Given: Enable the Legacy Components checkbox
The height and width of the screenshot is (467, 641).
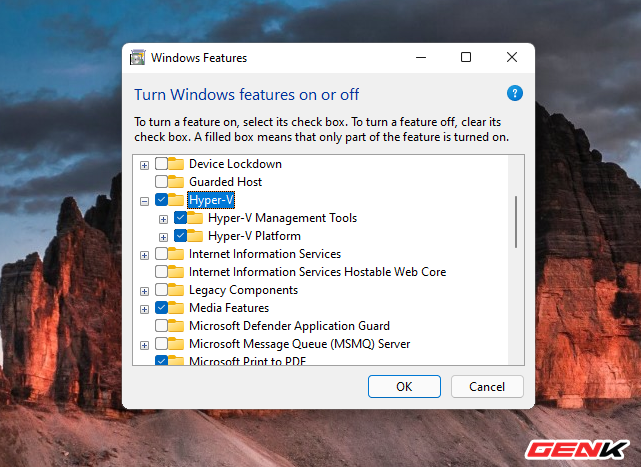Looking at the screenshot, I should pos(161,290).
